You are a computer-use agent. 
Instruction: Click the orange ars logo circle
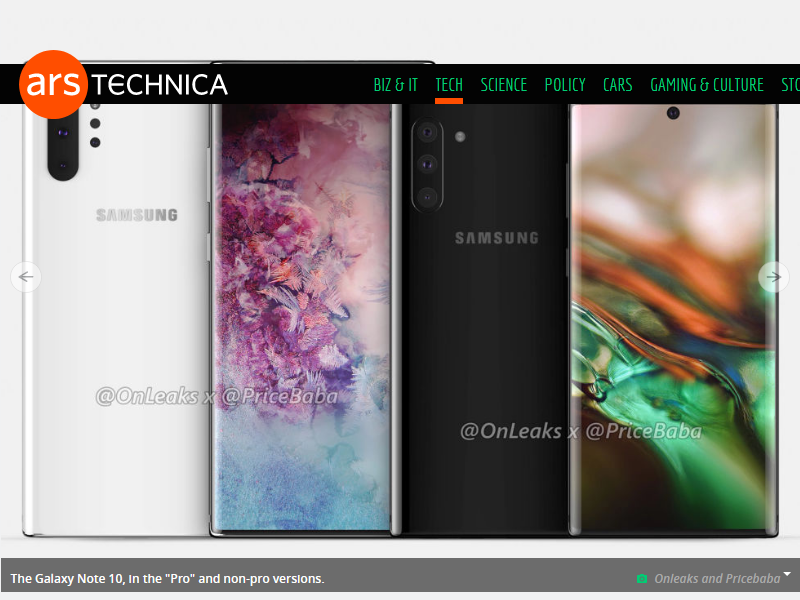(x=53, y=85)
